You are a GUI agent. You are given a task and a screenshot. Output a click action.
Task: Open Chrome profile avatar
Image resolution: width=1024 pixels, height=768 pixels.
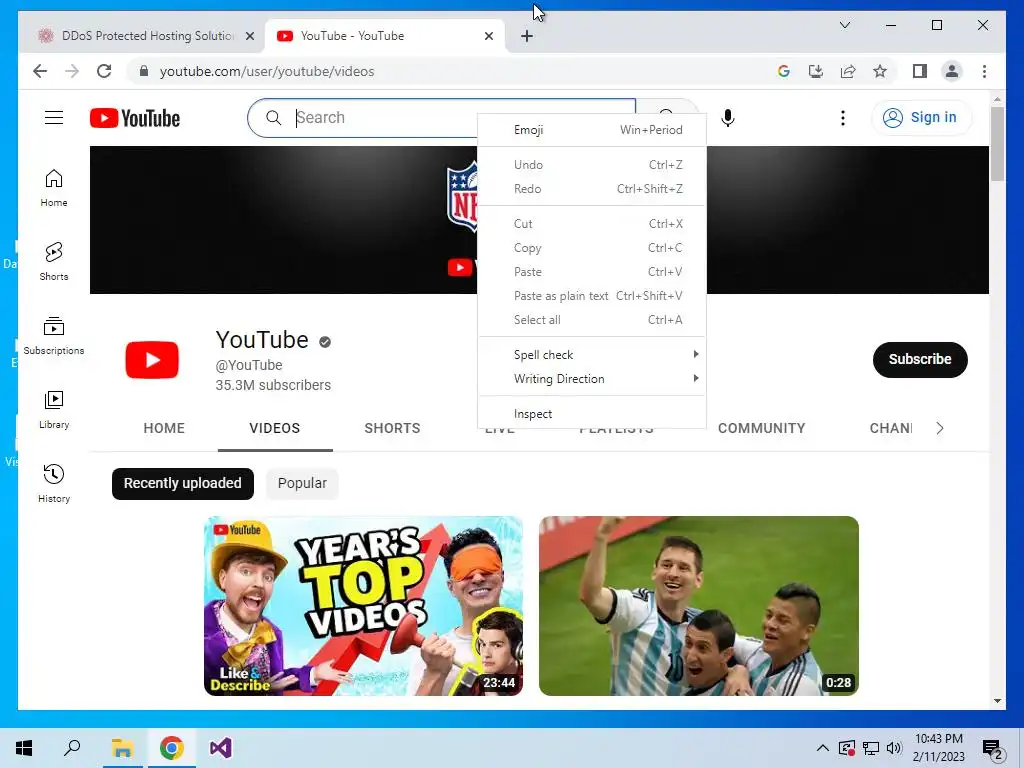point(952,71)
